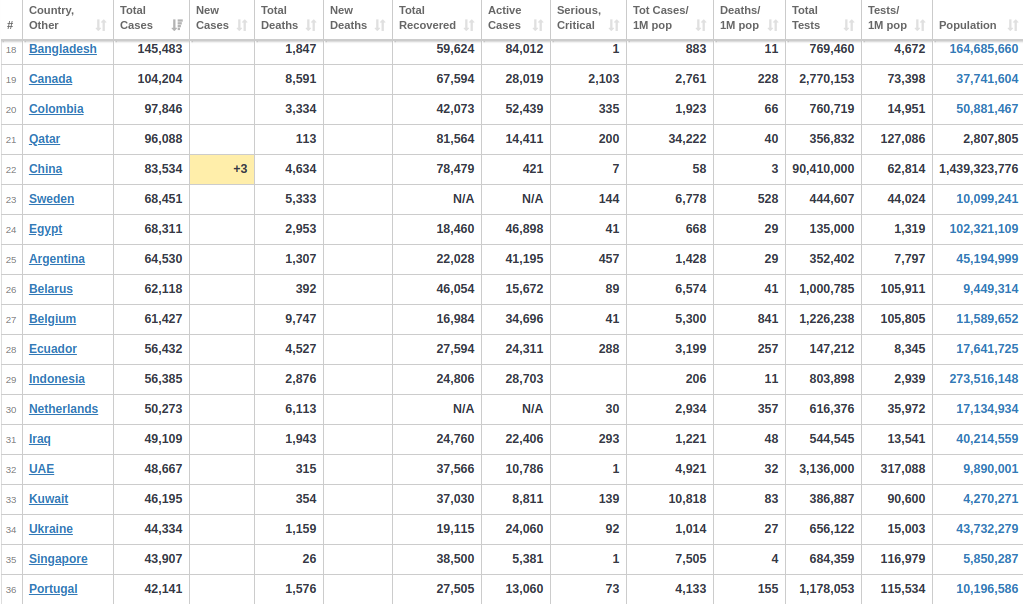Viewport: 1023px width, 604px height.
Task: Open the Colombia country link
Action: (x=56, y=109)
